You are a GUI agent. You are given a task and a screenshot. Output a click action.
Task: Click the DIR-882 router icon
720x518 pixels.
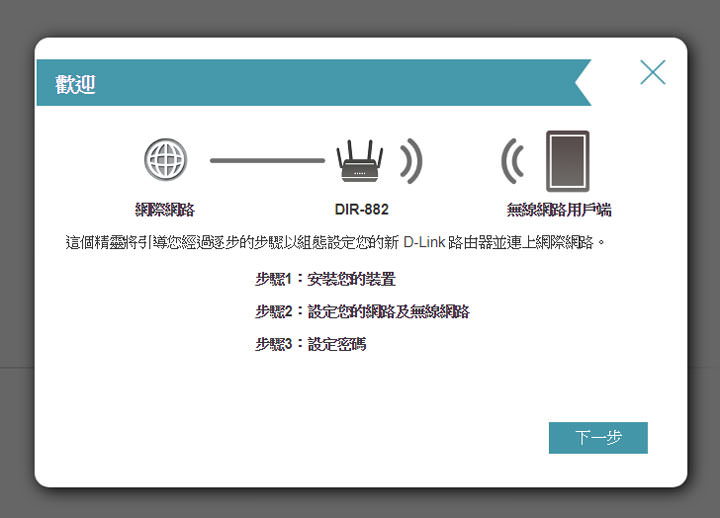359,160
